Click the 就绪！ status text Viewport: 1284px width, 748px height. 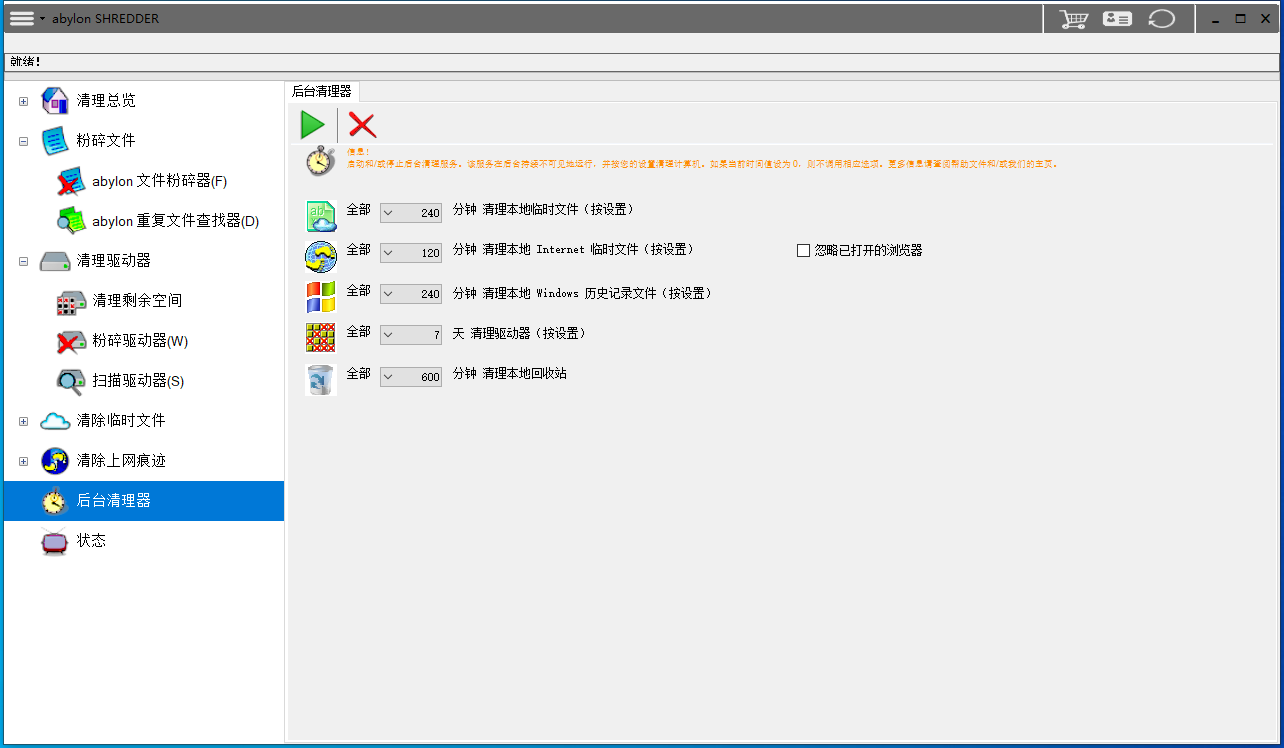point(26,62)
